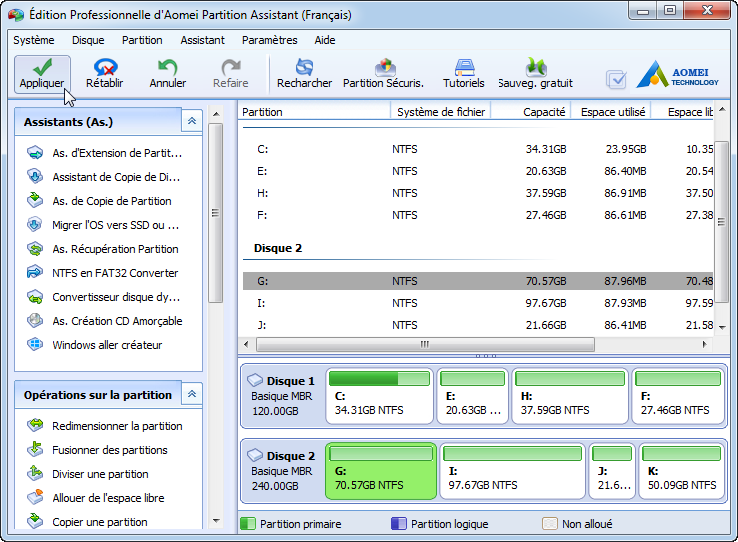Open the Rechercher toolbar tool
Screen dimensions: 738x542
tap(304, 73)
